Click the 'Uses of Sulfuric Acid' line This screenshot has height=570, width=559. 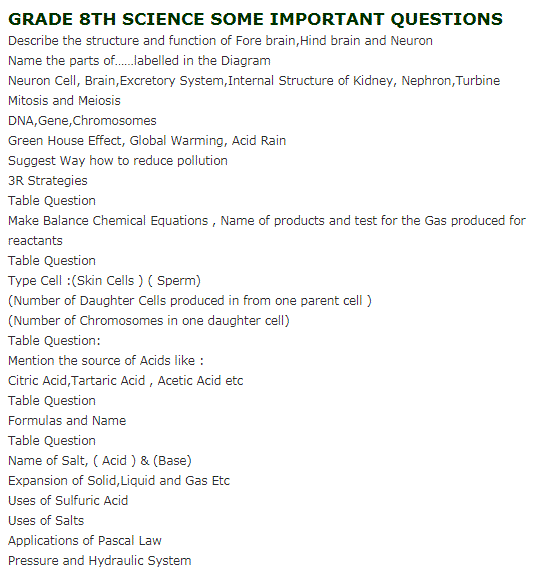(68, 501)
